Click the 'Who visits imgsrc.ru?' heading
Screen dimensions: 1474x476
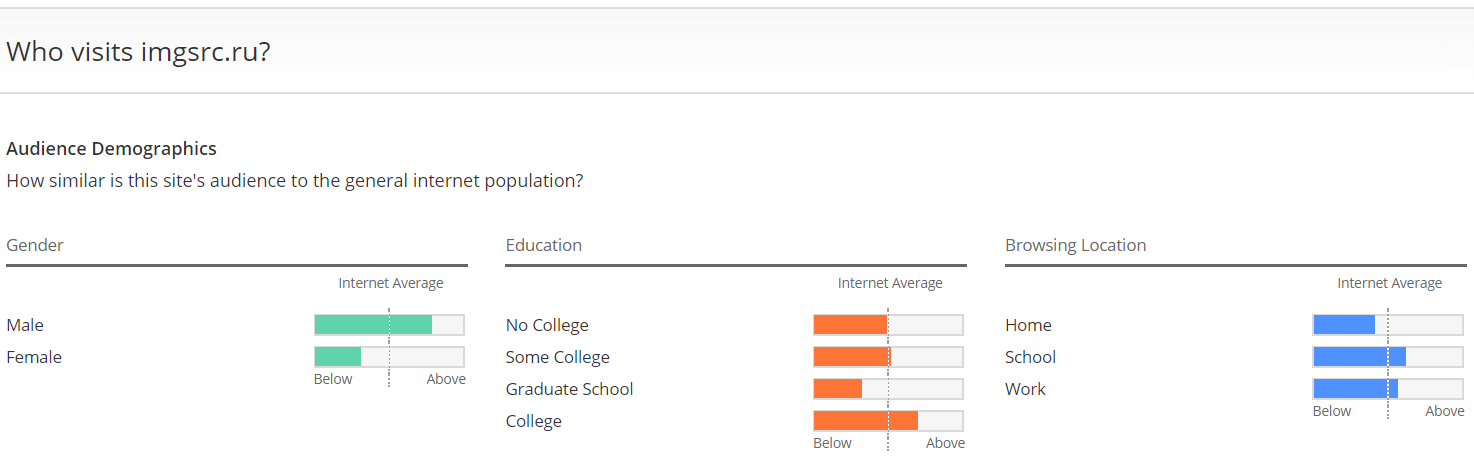(x=138, y=52)
